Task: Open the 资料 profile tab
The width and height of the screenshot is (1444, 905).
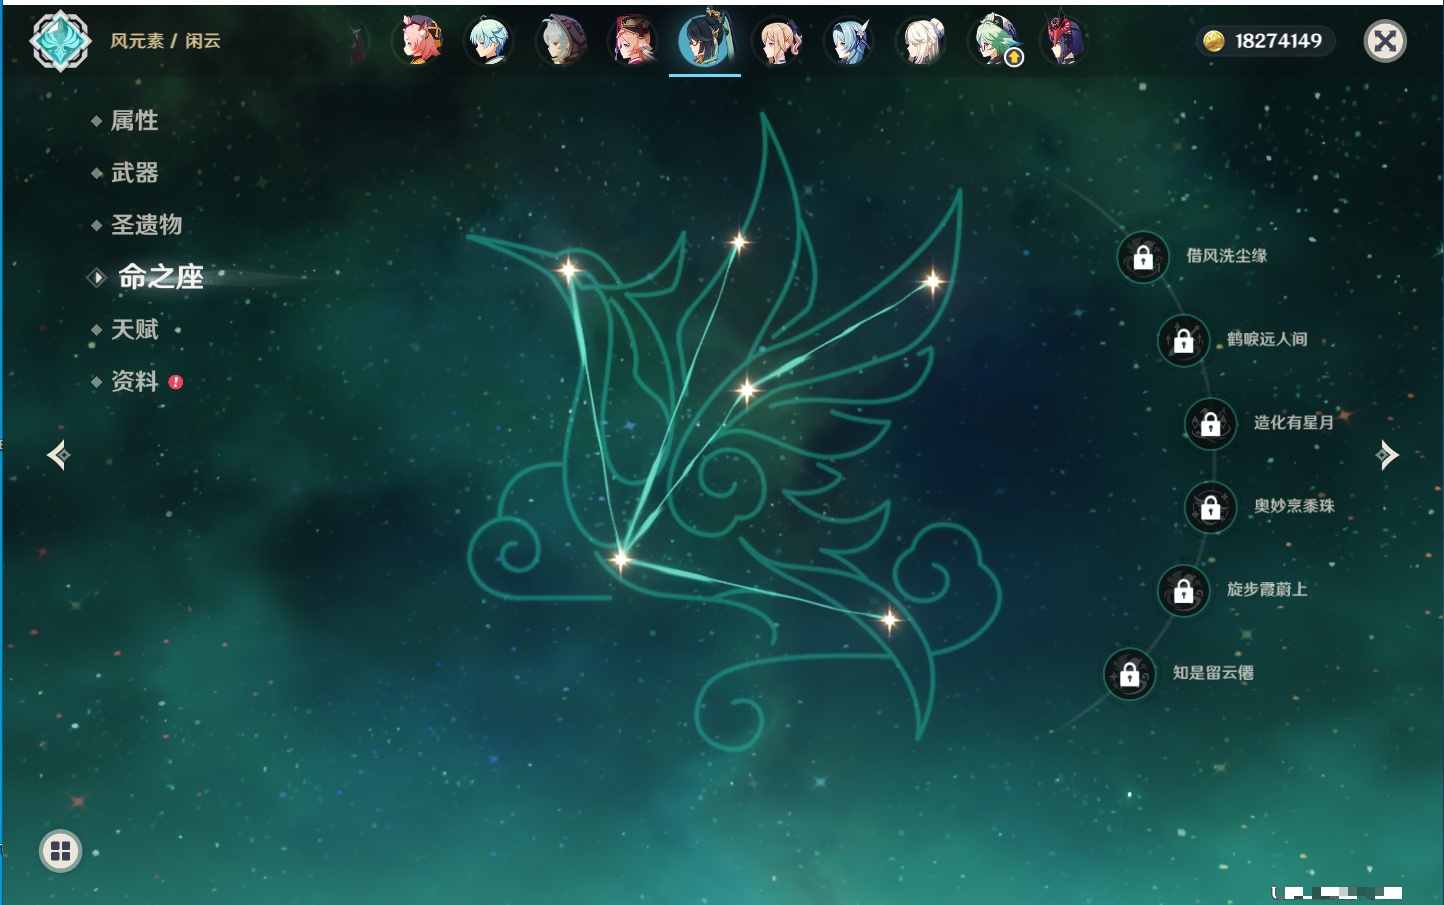Action: (x=134, y=381)
